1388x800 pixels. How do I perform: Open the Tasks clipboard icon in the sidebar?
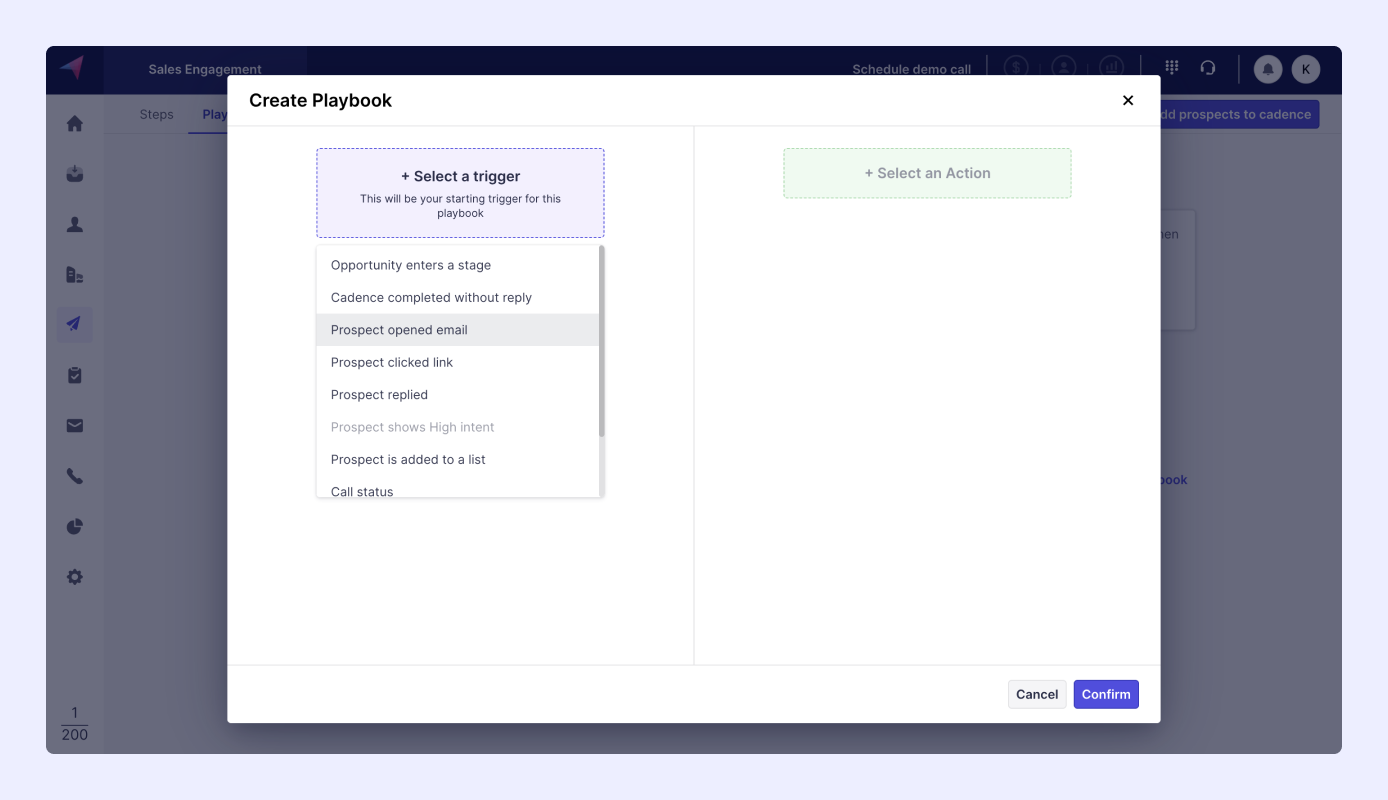[x=74, y=374]
